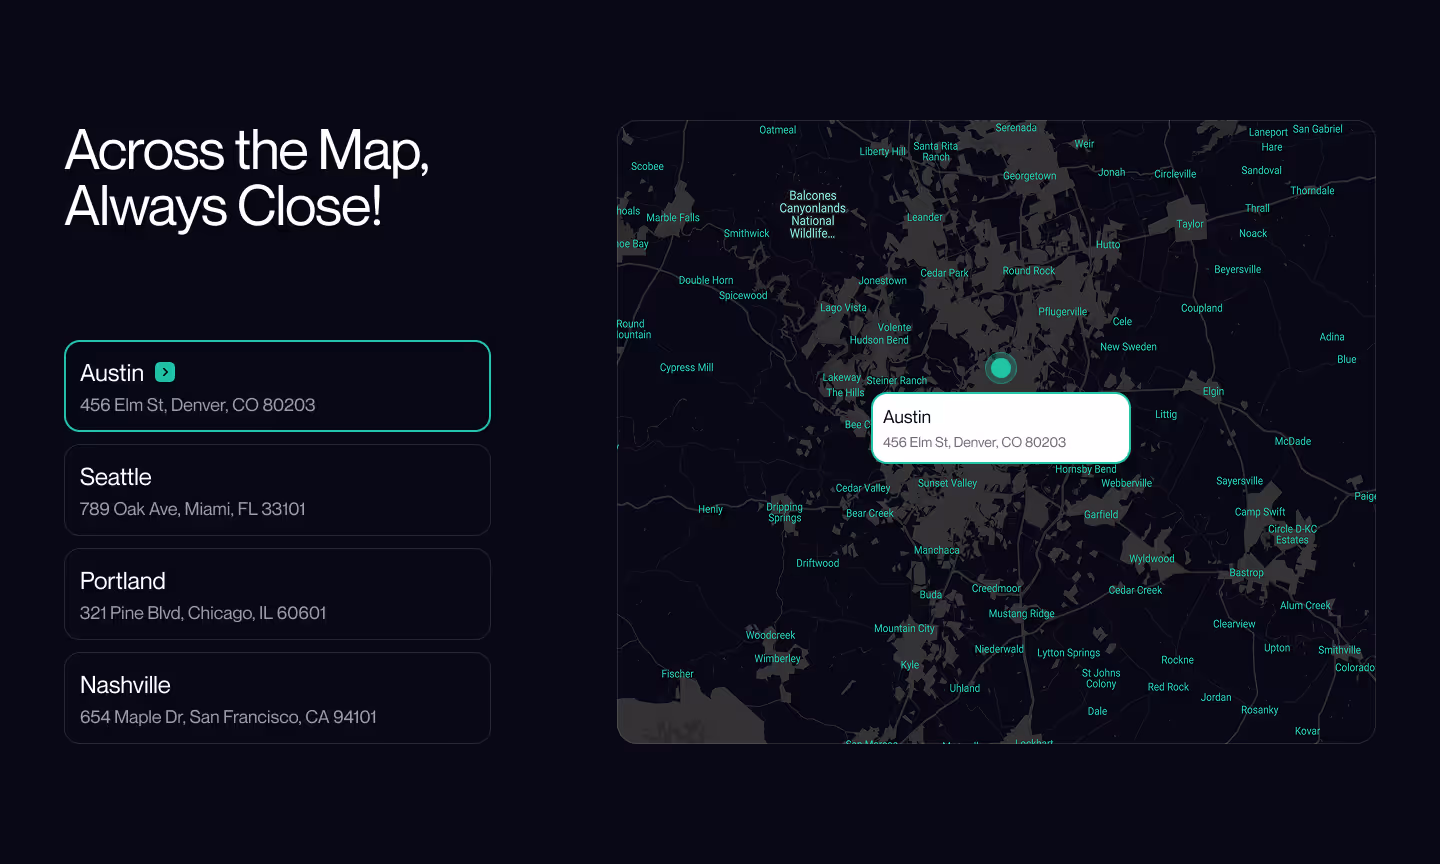Select the Portland location card
The height and width of the screenshot is (864, 1440).
point(277,594)
